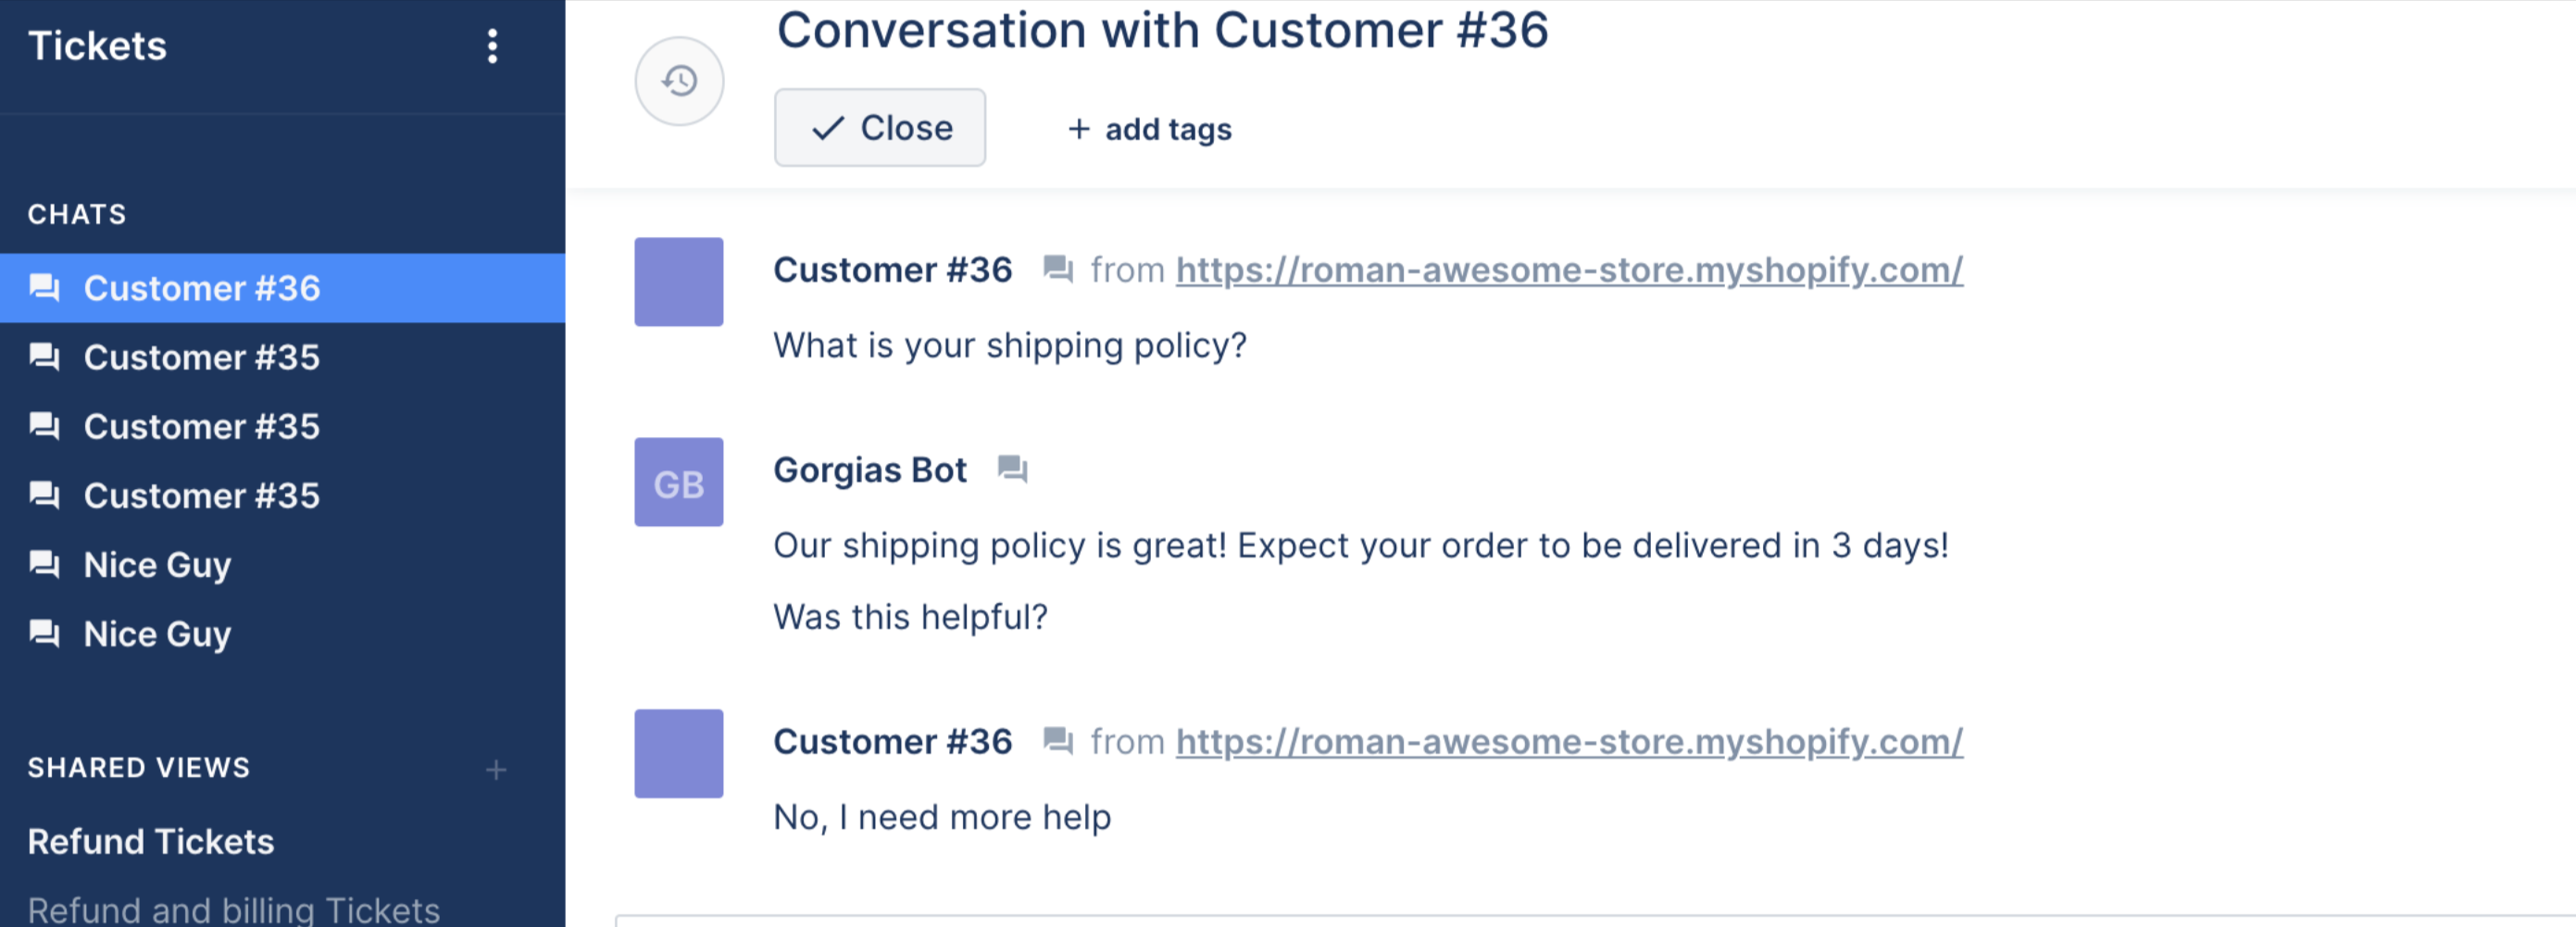Click the first Customer #36 purple avatar
2576x927 pixels.
(679, 282)
